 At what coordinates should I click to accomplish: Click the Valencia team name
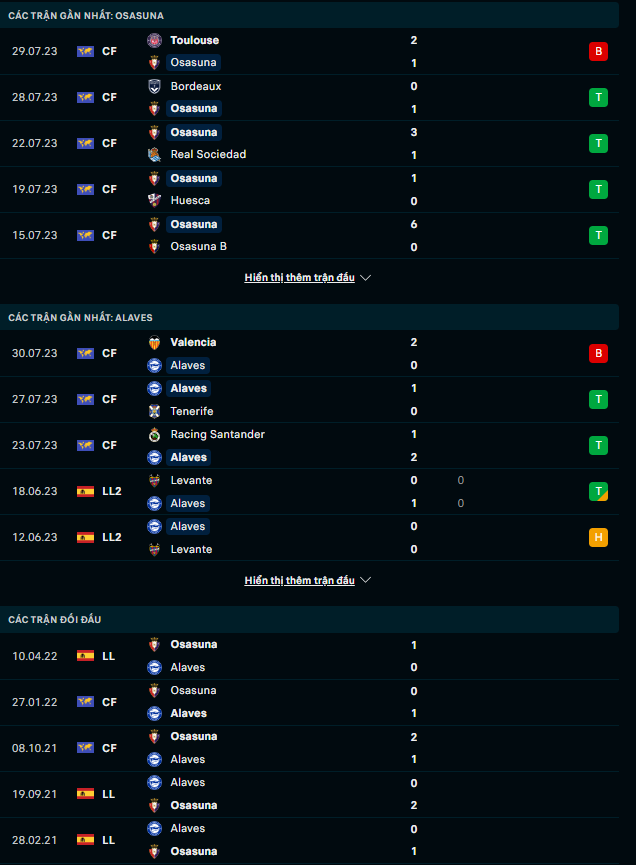pyautogui.click(x=193, y=342)
